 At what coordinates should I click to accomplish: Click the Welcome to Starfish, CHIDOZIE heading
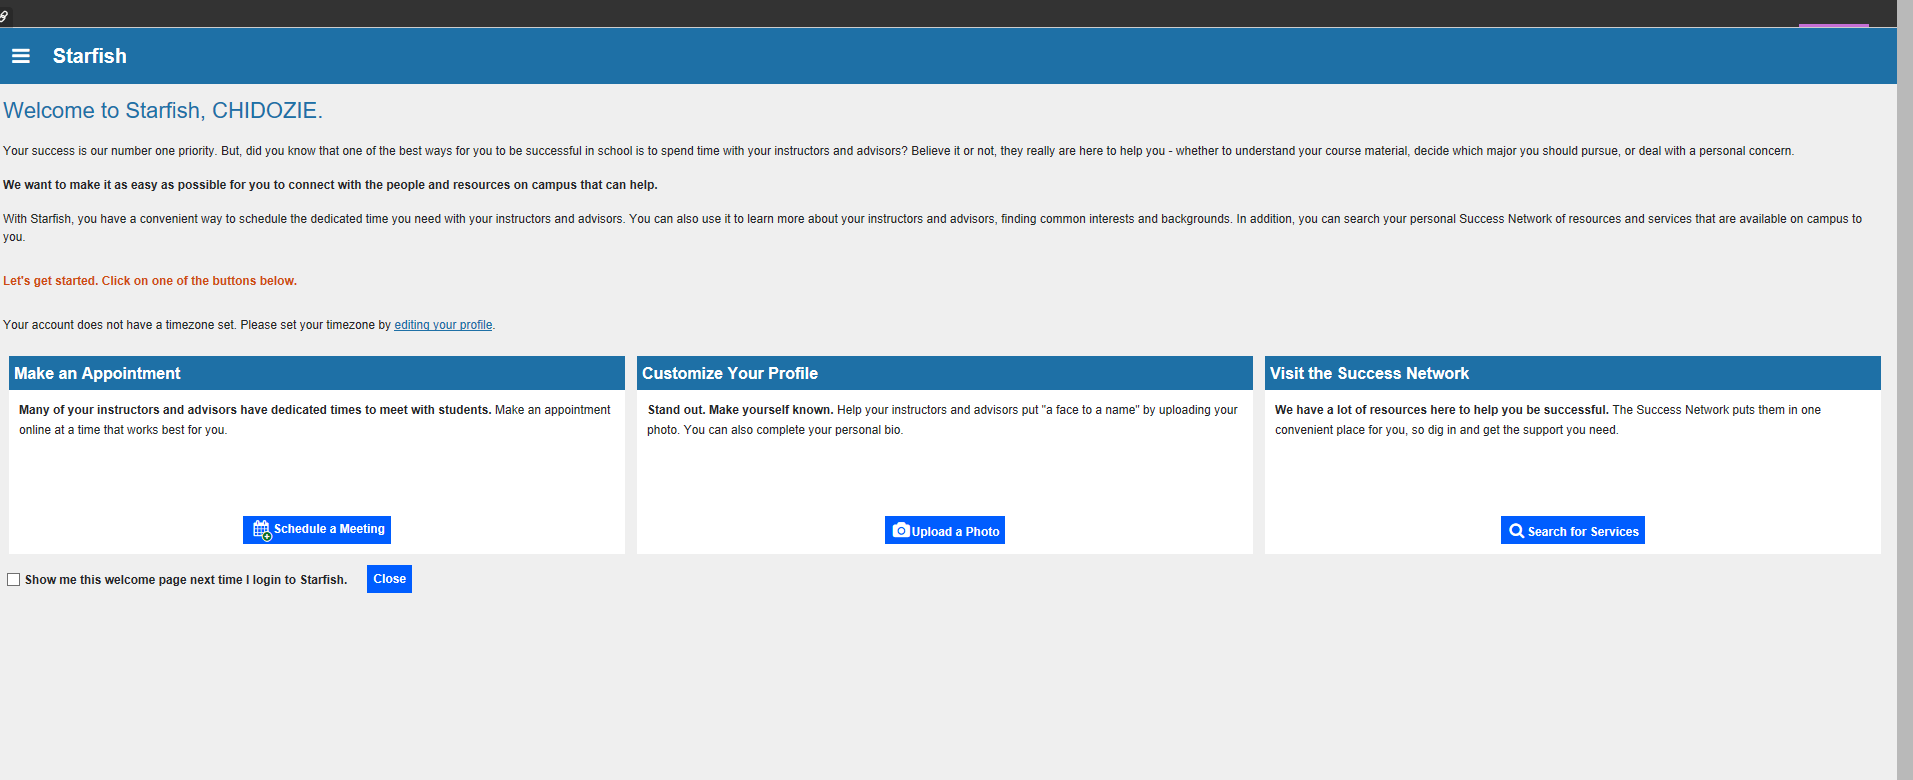[163, 111]
